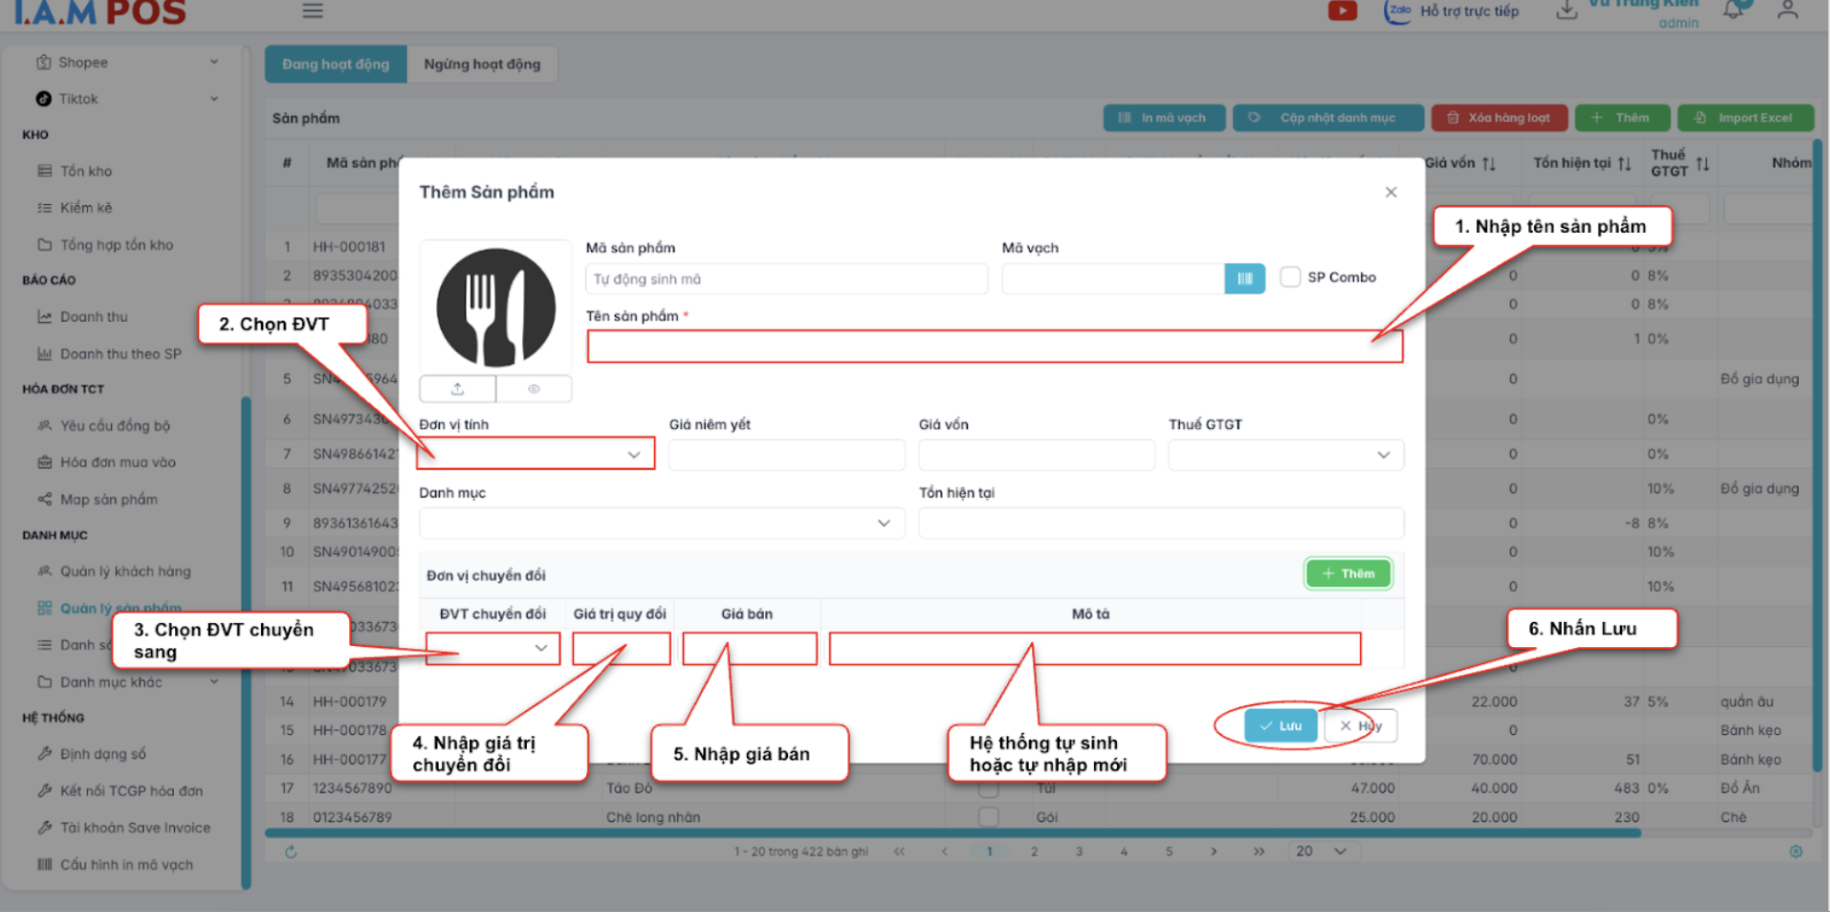Click the barcode scan icon beside Mã vạch
This screenshot has height=912, width=1830.
click(1244, 279)
